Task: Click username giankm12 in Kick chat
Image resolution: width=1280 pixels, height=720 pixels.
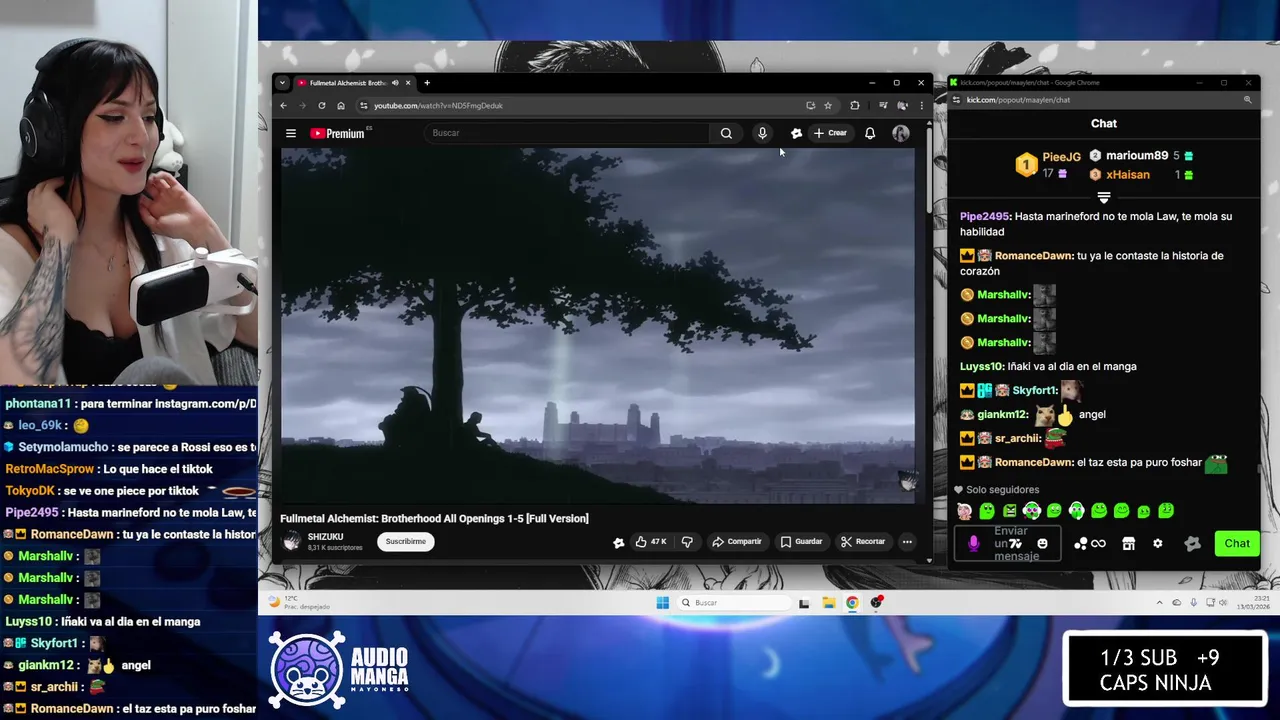Action: tap(1002, 414)
